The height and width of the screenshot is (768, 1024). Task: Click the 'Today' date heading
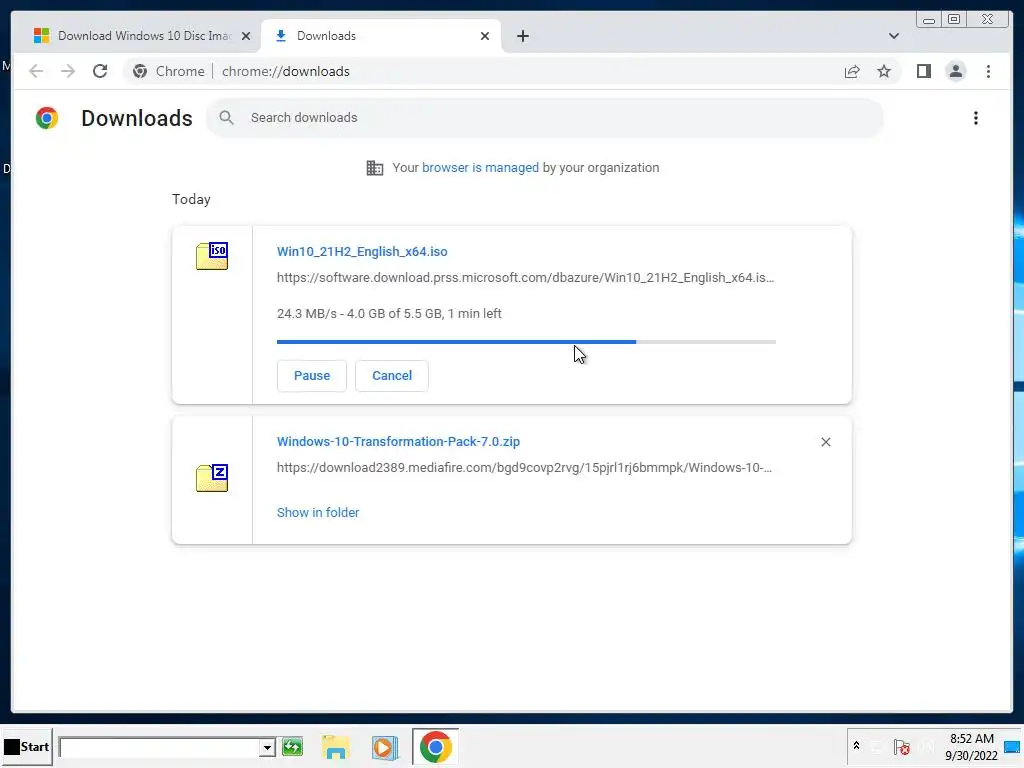(191, 199)
